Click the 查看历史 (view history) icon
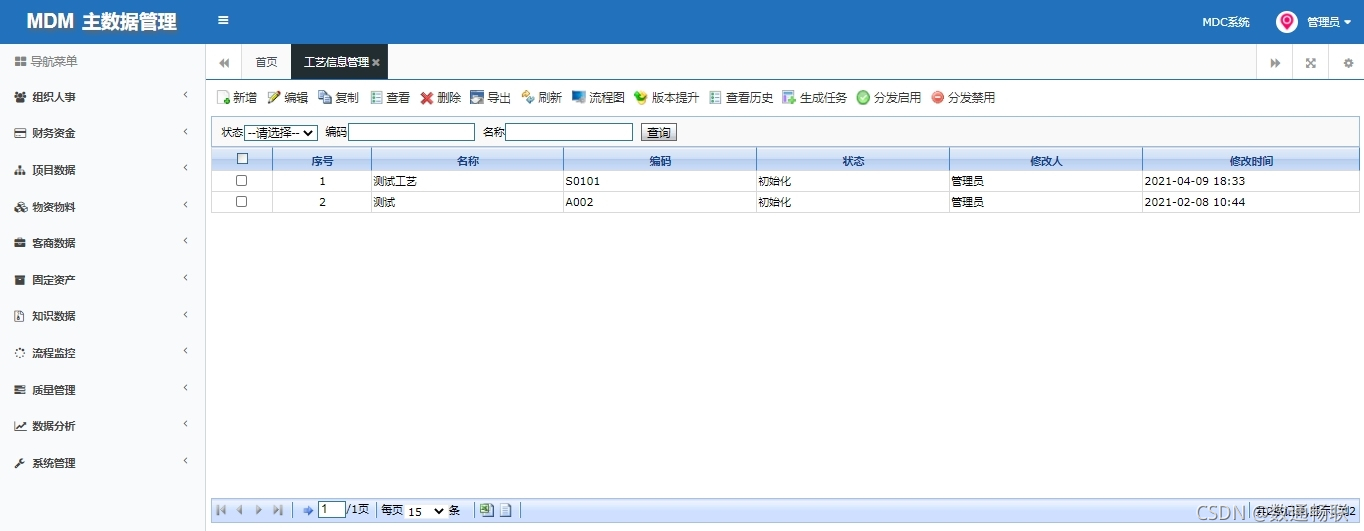The height and width of the screenshot is (531, 1364). click(715, 97)
